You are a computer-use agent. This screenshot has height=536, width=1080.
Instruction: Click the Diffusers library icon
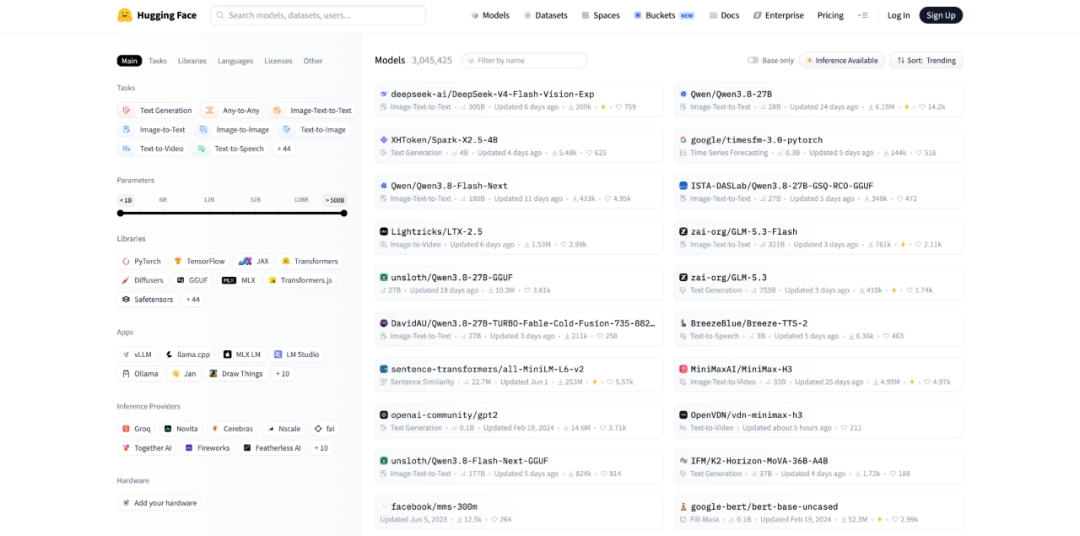pos(126,280)
